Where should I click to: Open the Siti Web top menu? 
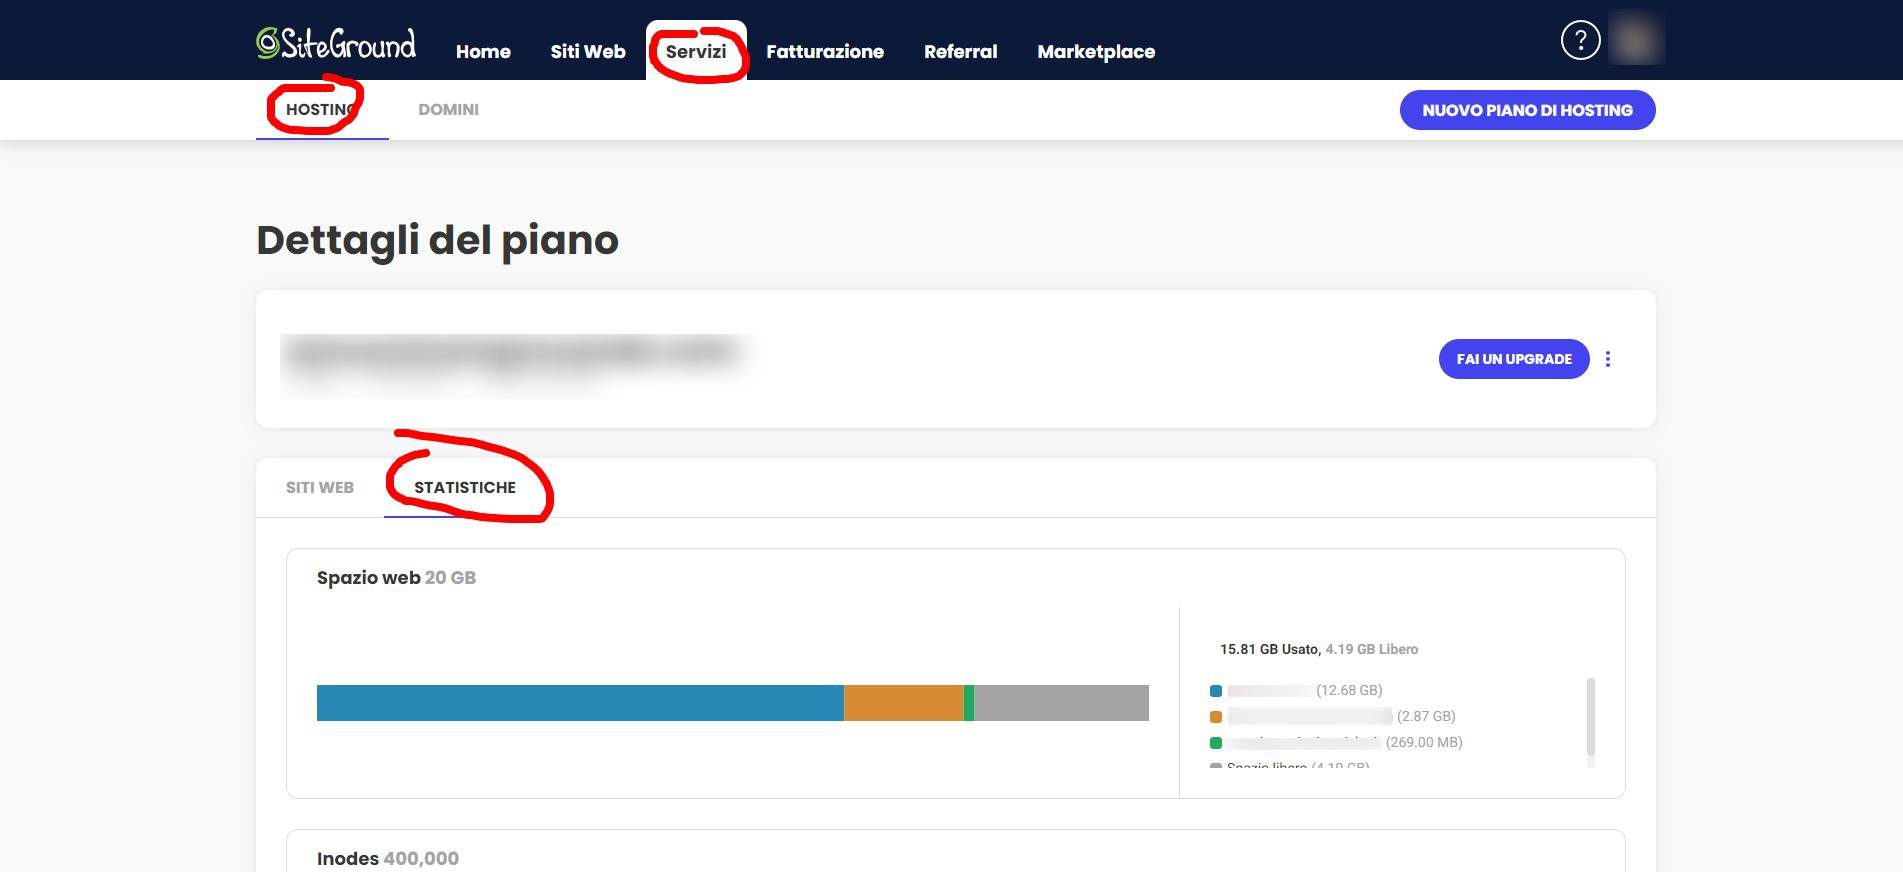(x=587, y=52)
